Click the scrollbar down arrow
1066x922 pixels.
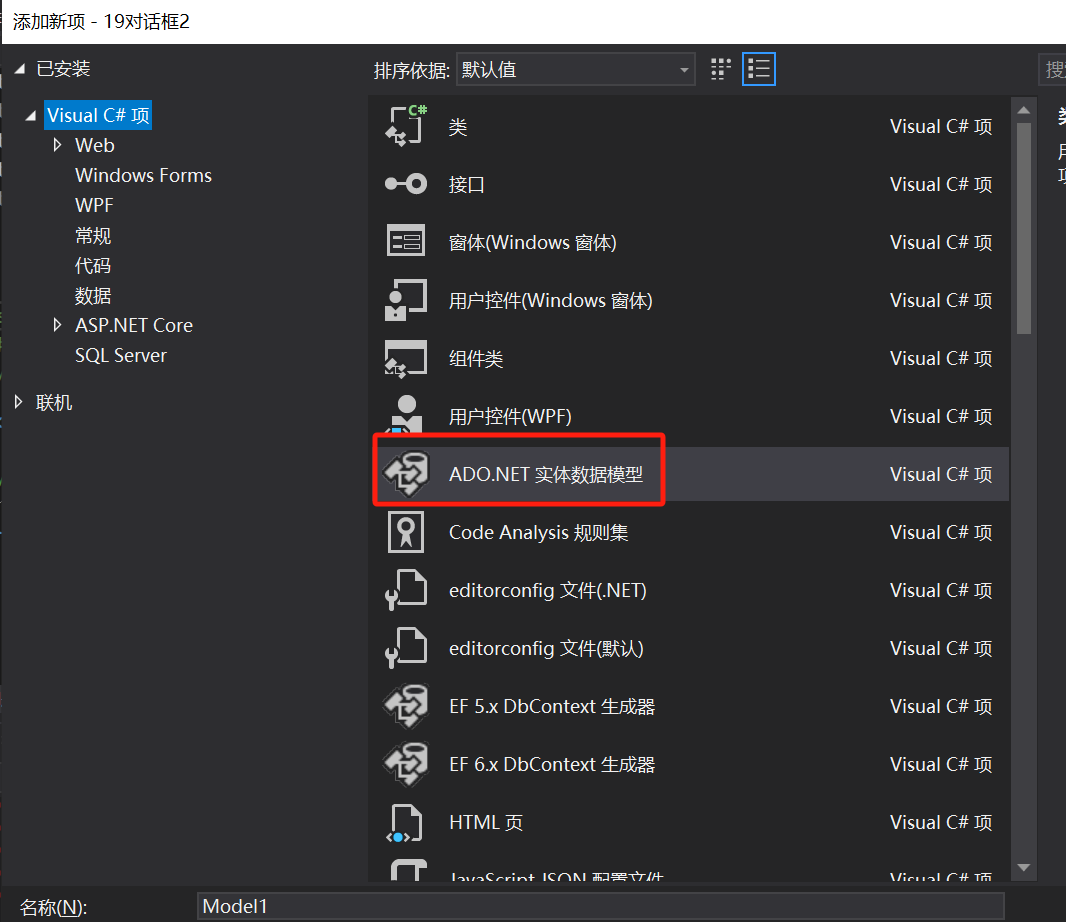coord(1024,867)
